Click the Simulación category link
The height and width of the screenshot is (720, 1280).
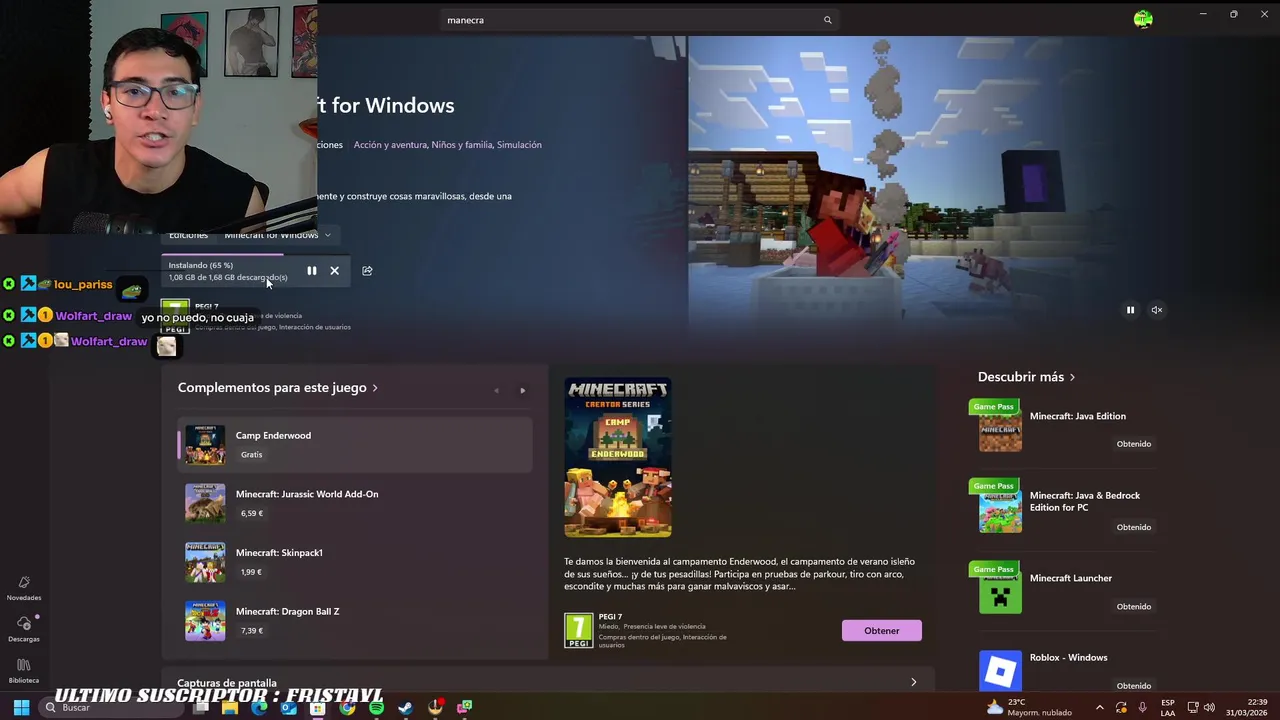click(519, 145)
